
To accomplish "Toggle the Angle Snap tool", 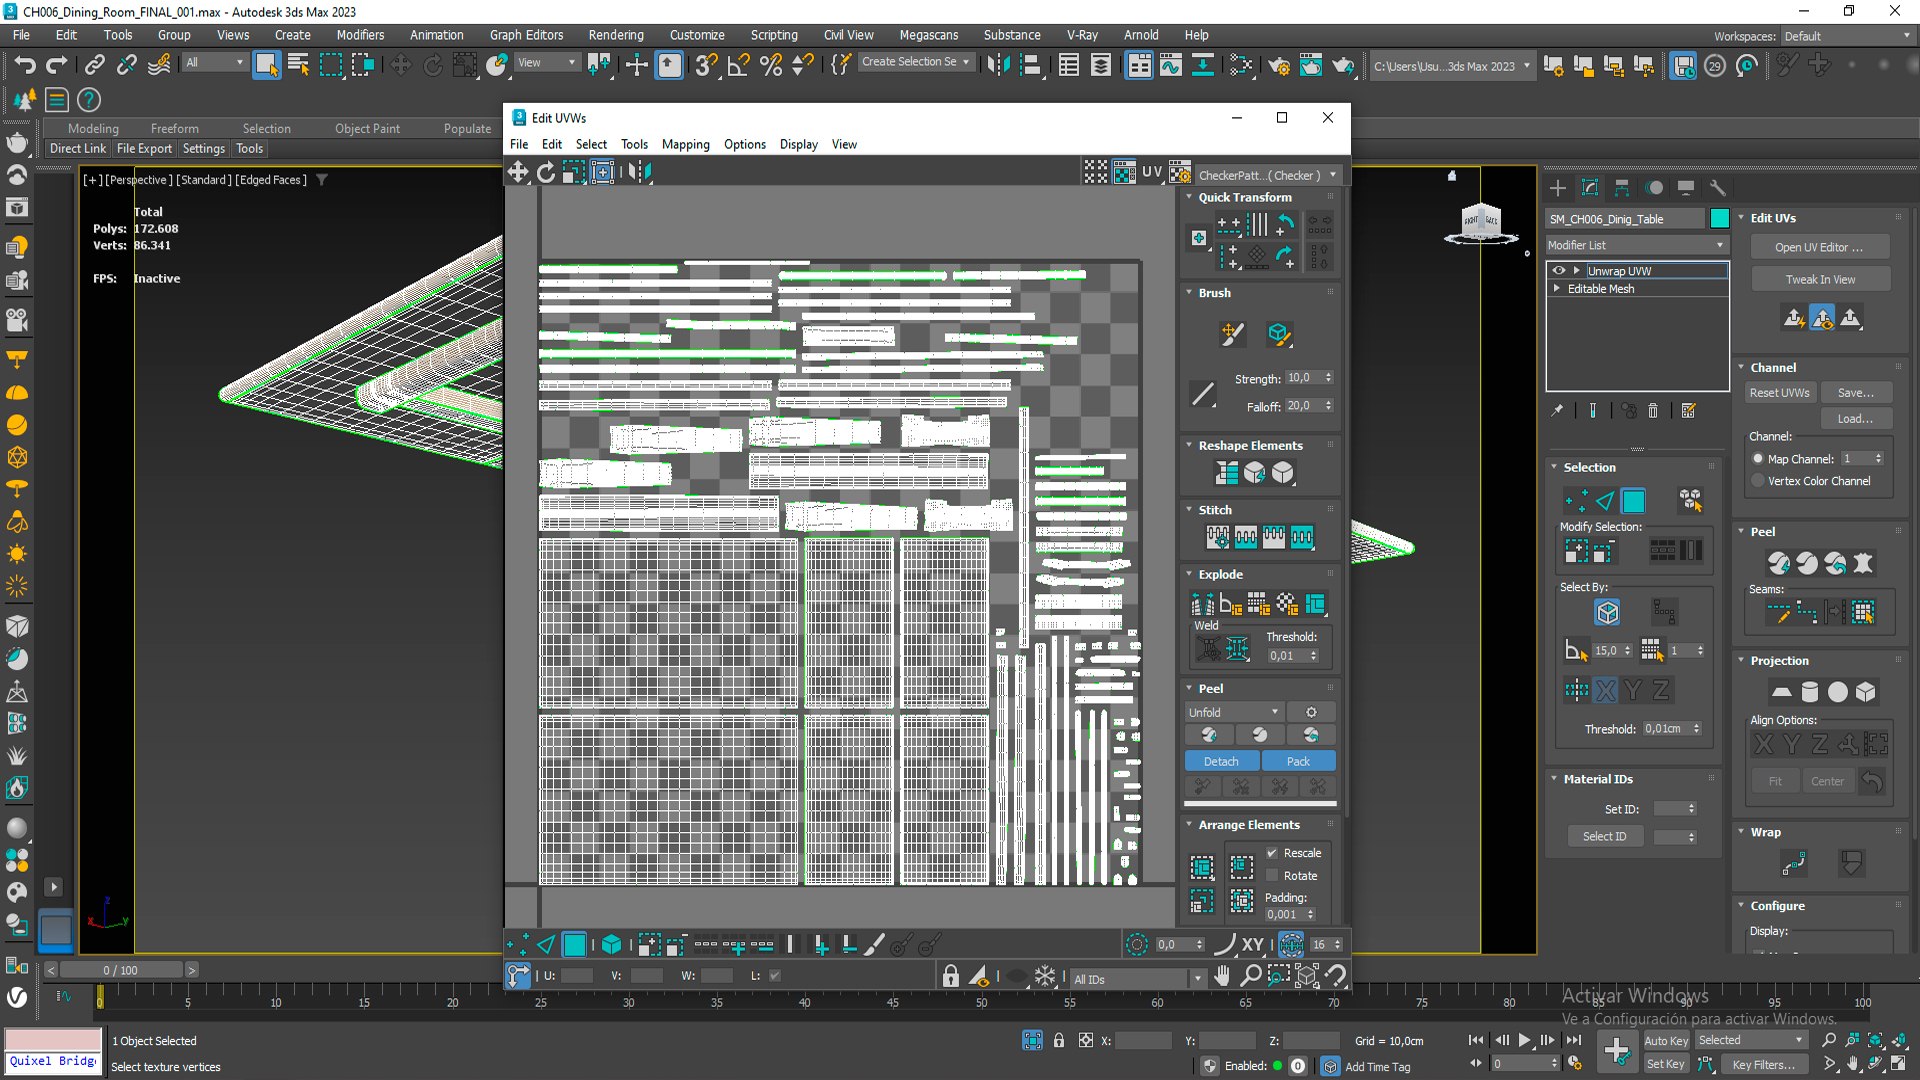I will point(738,66).
